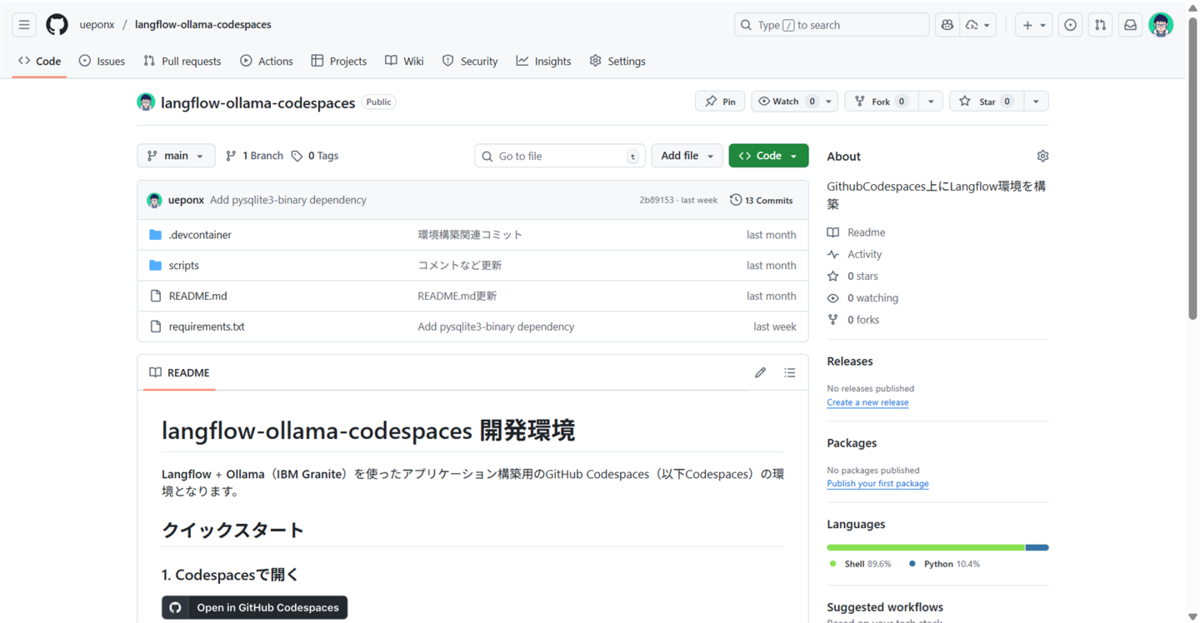Switch to the Actions tab
The height and width of the screenshot is (623, 1200).
click(266, 61)
